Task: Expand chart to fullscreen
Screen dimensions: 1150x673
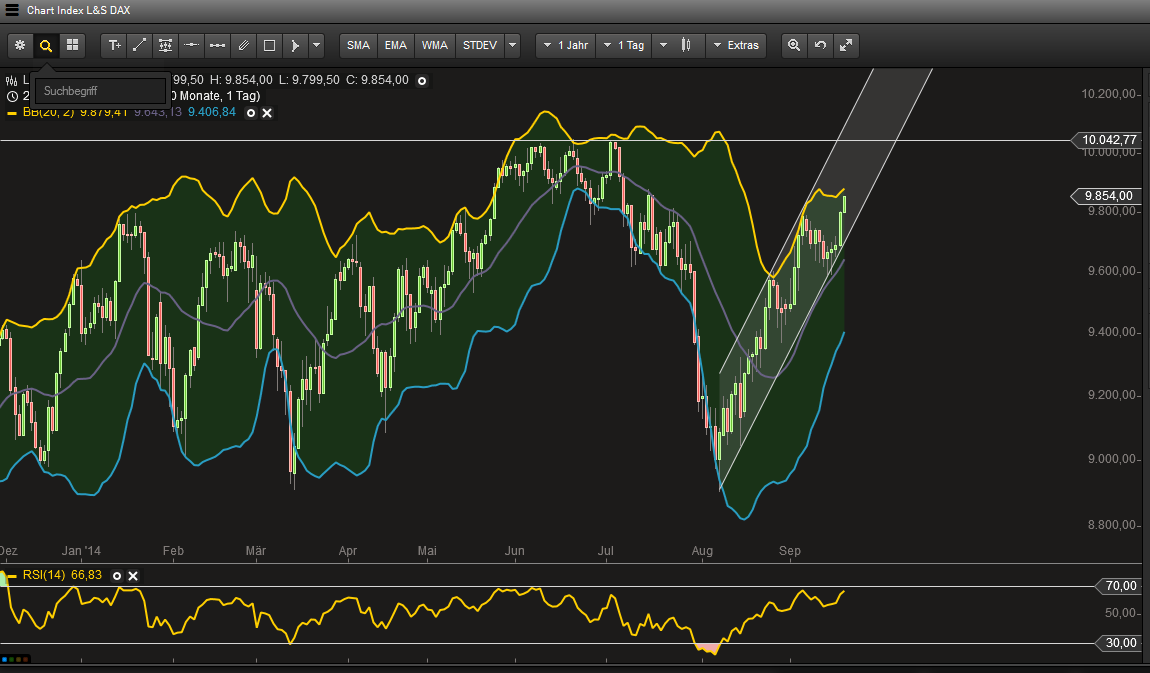Action: (846, 45)
